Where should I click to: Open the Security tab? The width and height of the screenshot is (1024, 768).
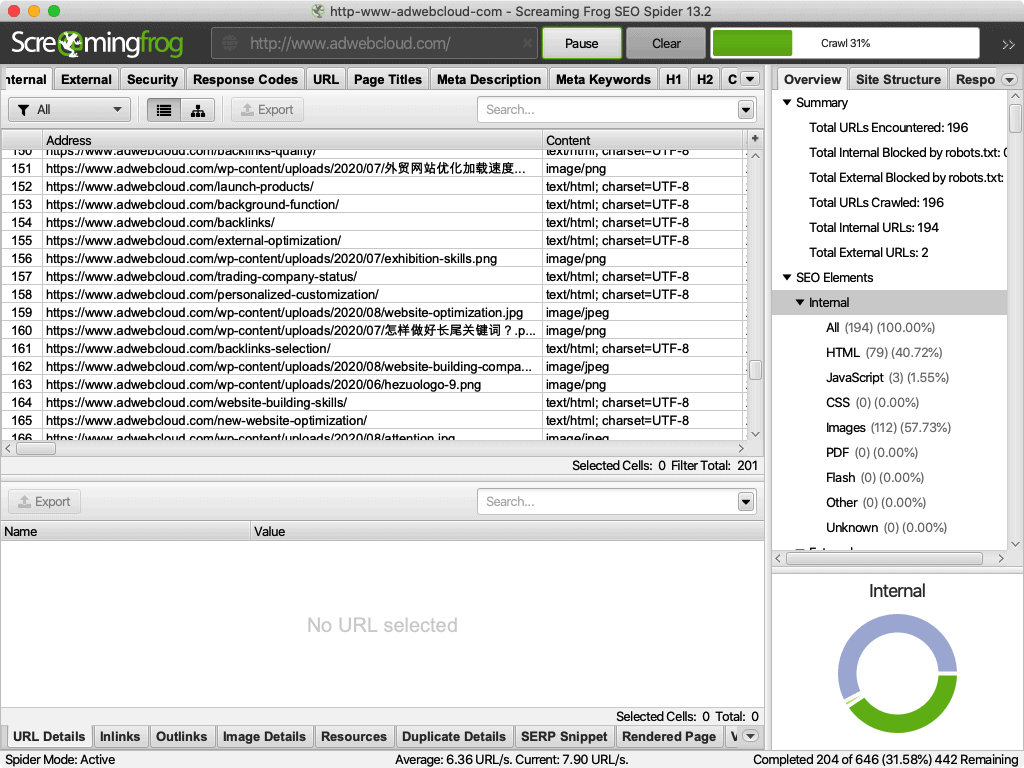(152, 79)
